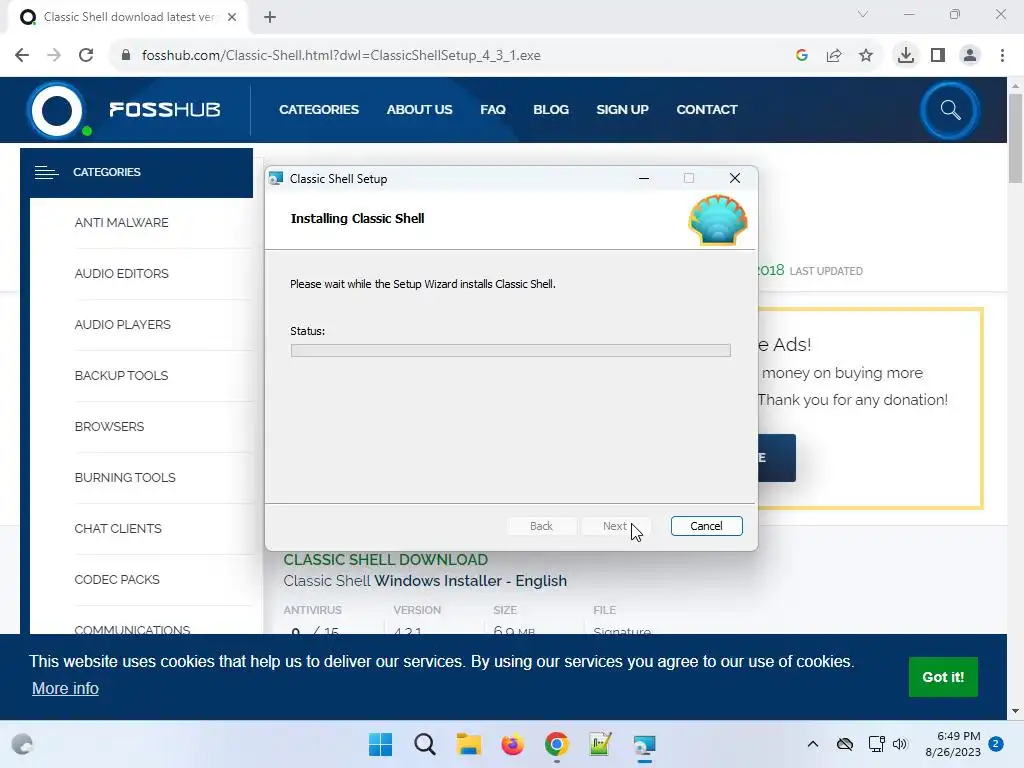Select AUDIO PLAYERS category

click(x=122, y=325)
